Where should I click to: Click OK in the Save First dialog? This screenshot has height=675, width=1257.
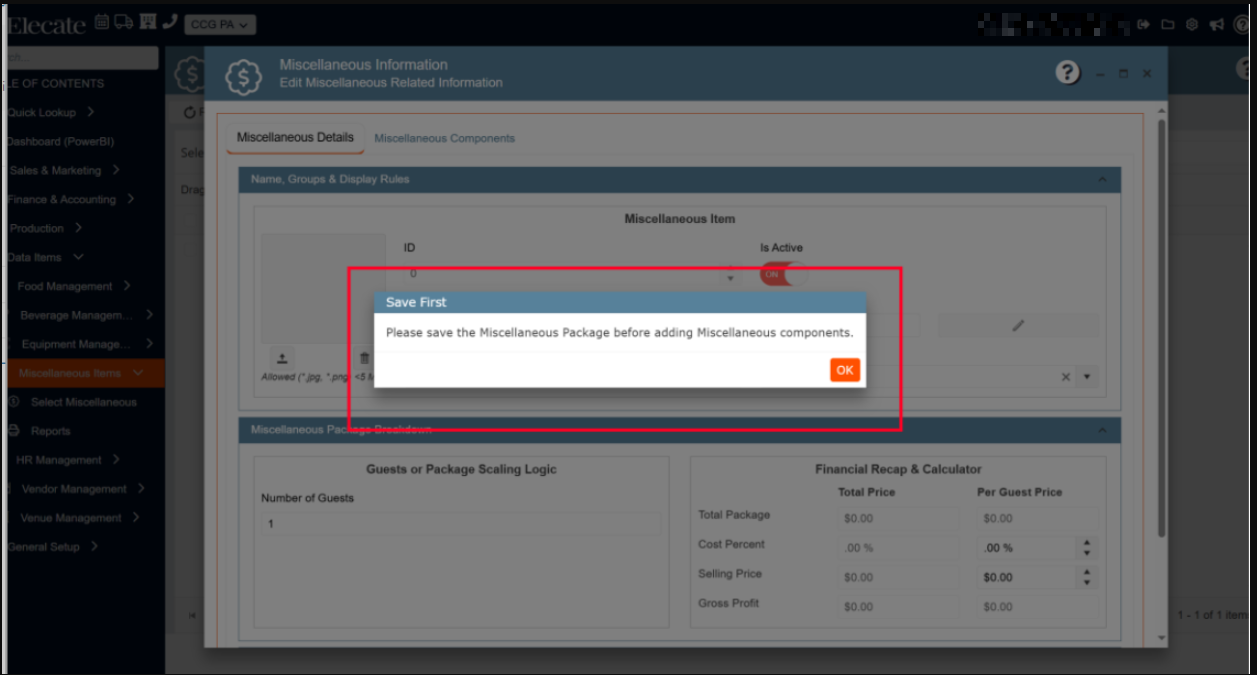(844, 370)
